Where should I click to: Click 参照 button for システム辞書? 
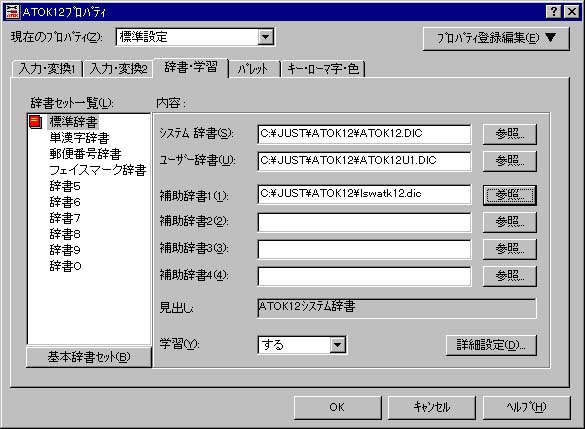pyautogui.click(x=510, y=134)
